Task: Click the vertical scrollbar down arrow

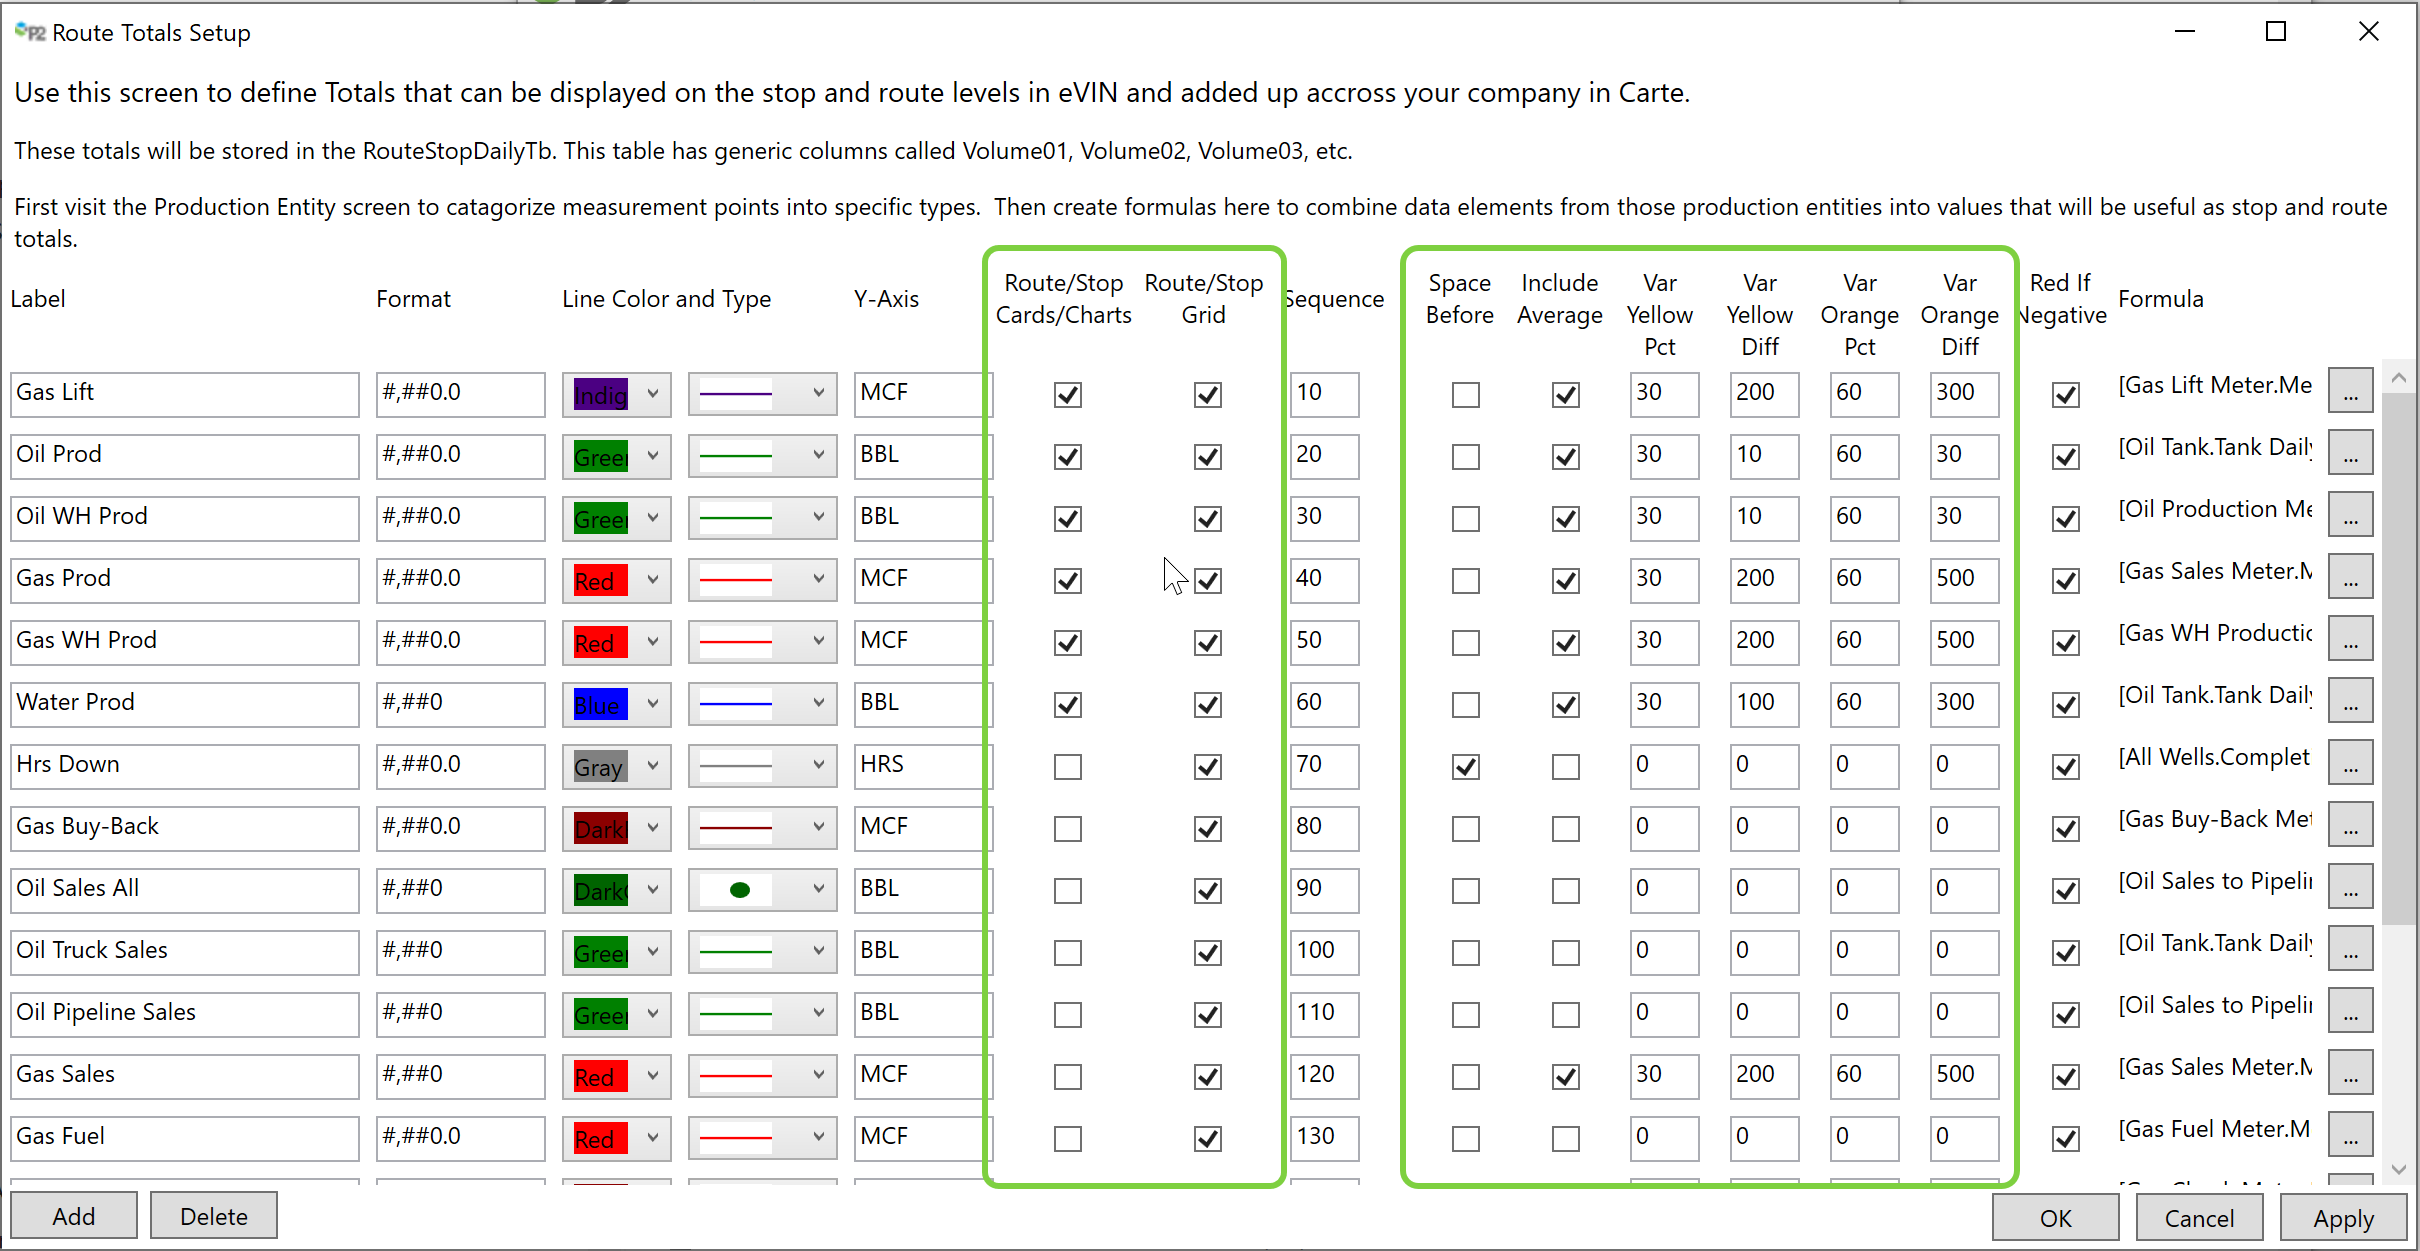Action: 2398,1168
